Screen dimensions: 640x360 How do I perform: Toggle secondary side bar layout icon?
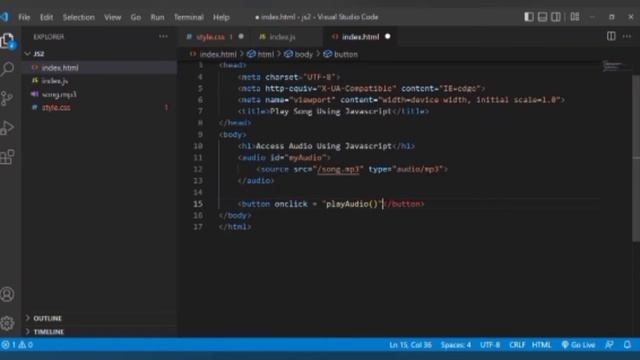pyautogui.click(x=556, y=17)
